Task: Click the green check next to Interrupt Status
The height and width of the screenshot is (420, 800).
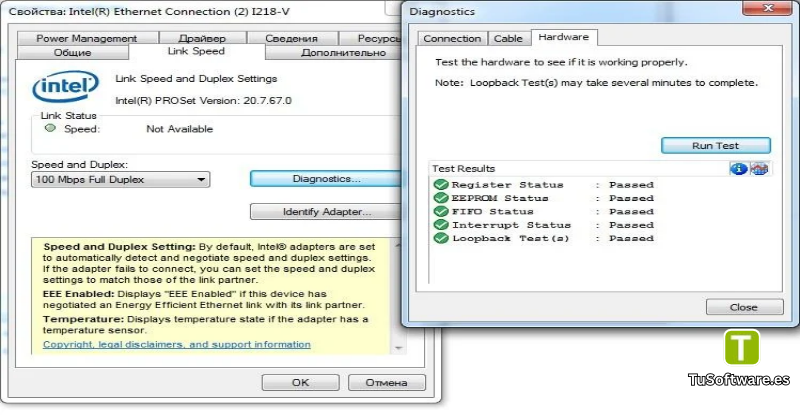Action: [x=441, y=225]
